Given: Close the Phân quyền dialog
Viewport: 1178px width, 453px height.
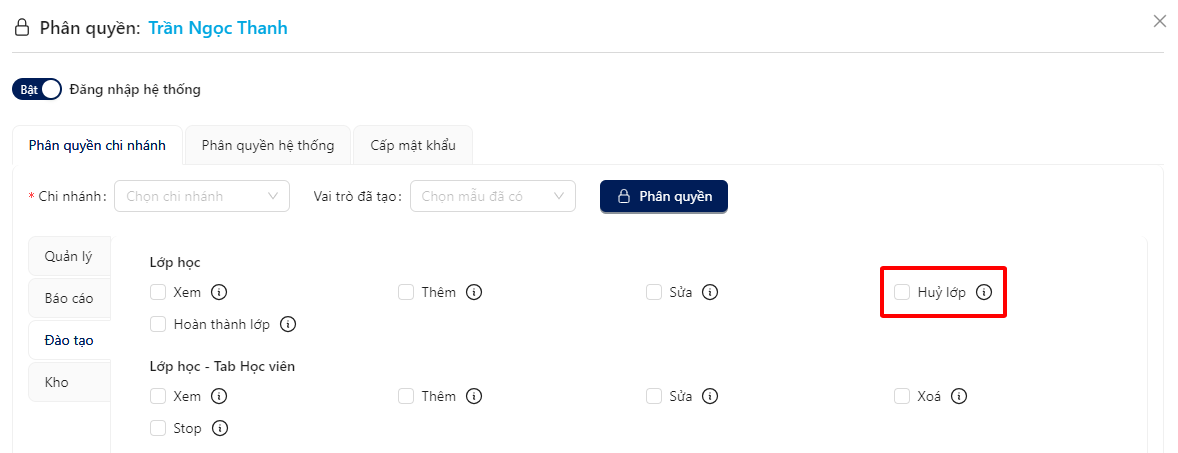Looking at the screenshot, I should [x=1159, y=22].
